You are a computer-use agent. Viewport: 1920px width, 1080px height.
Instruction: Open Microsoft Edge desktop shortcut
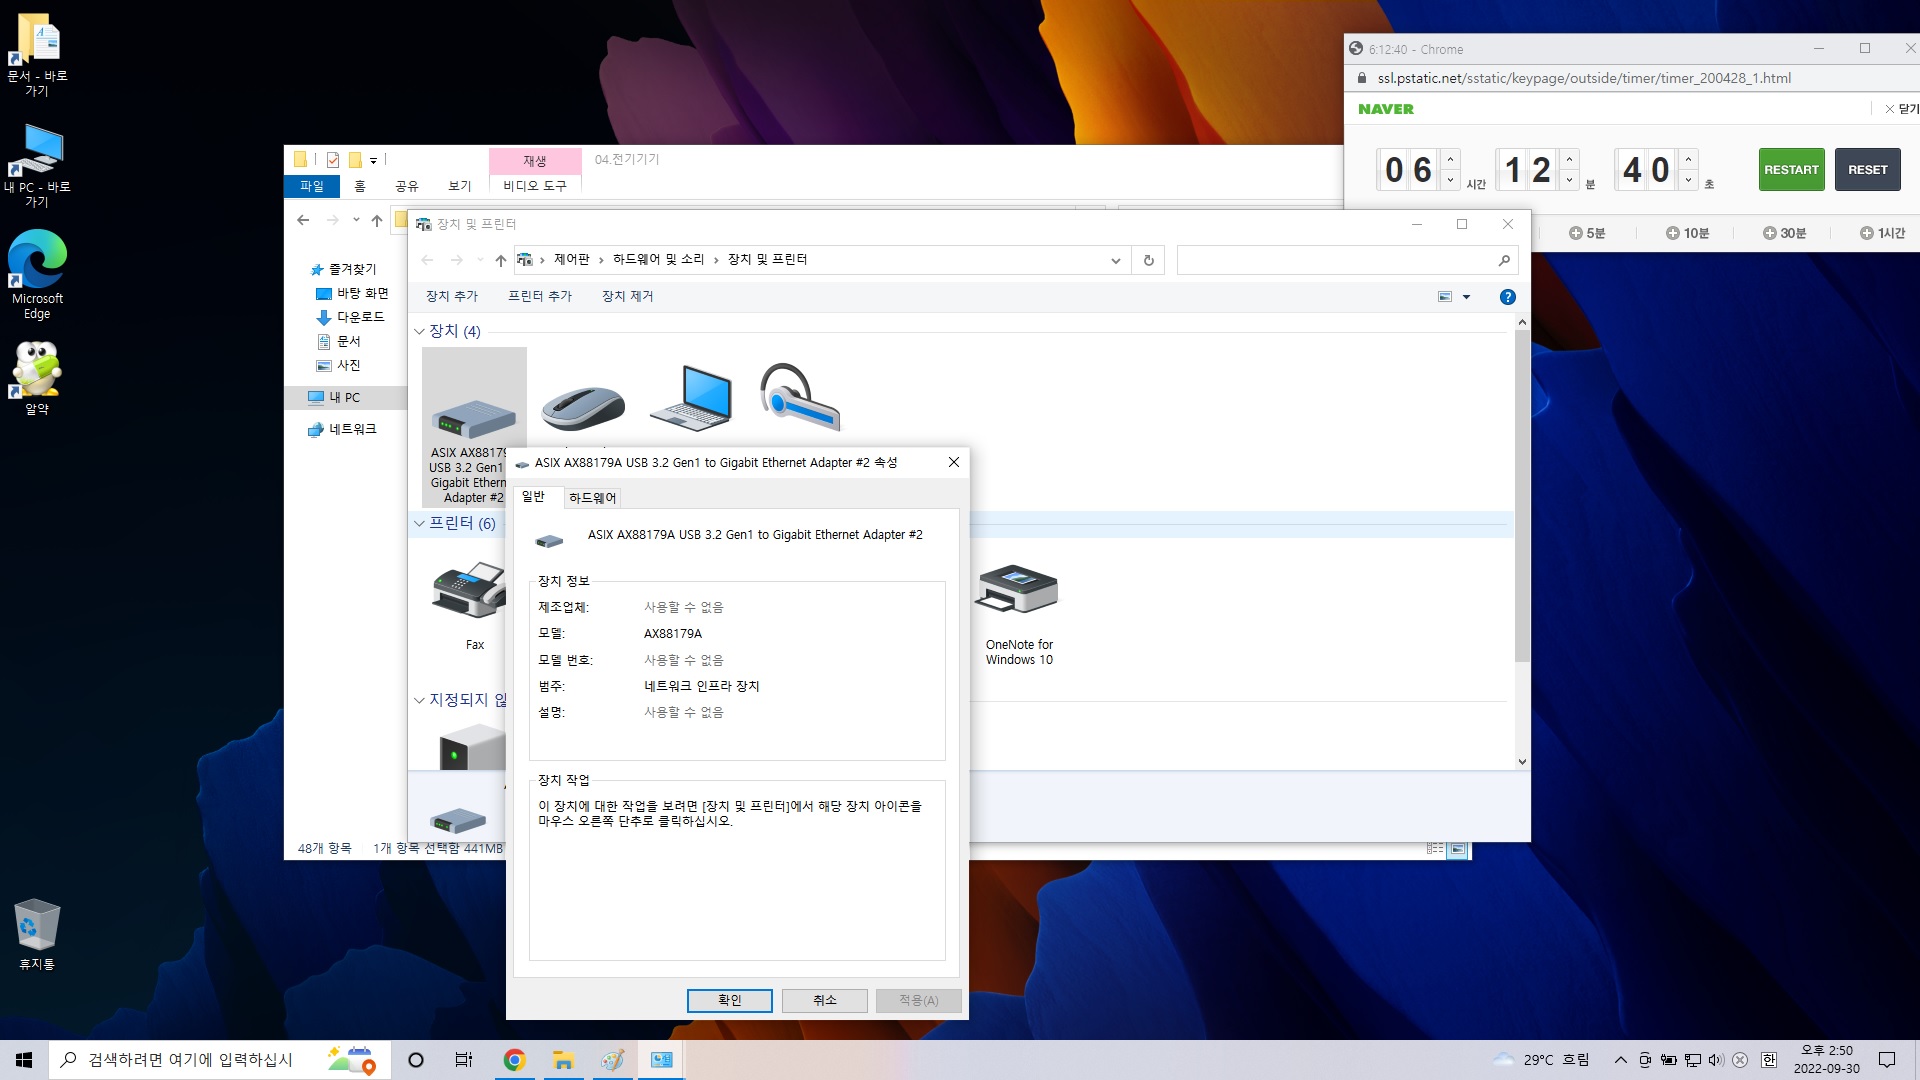point(37,274)
